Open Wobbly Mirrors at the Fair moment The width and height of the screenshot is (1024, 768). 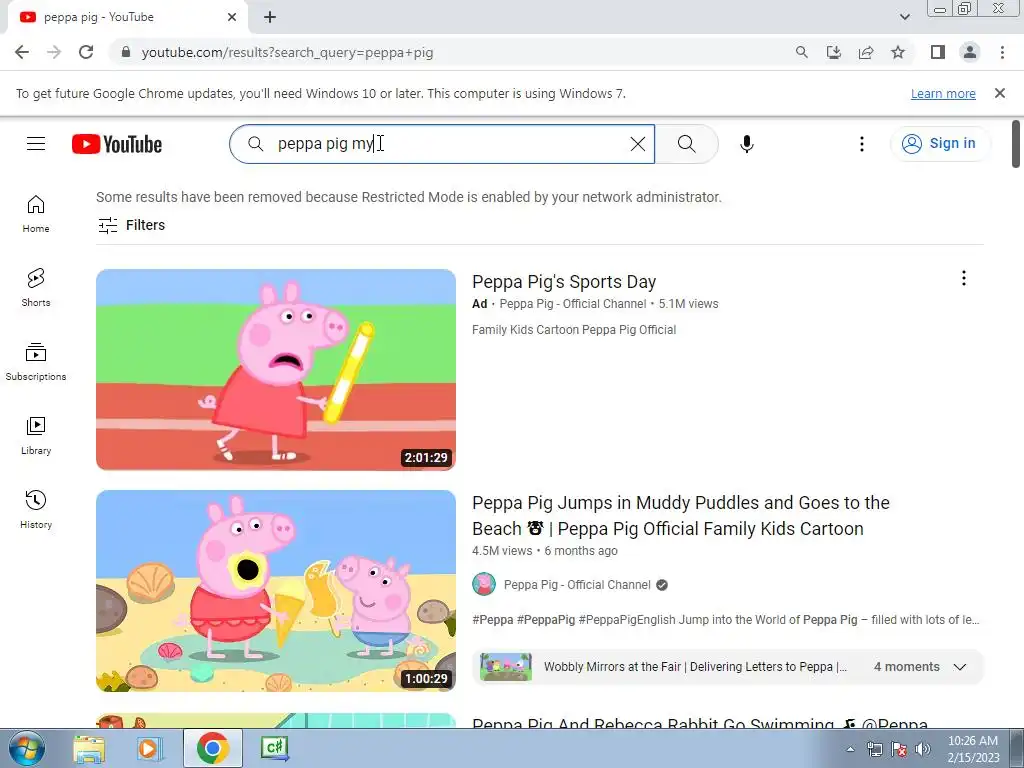(695, 667)
